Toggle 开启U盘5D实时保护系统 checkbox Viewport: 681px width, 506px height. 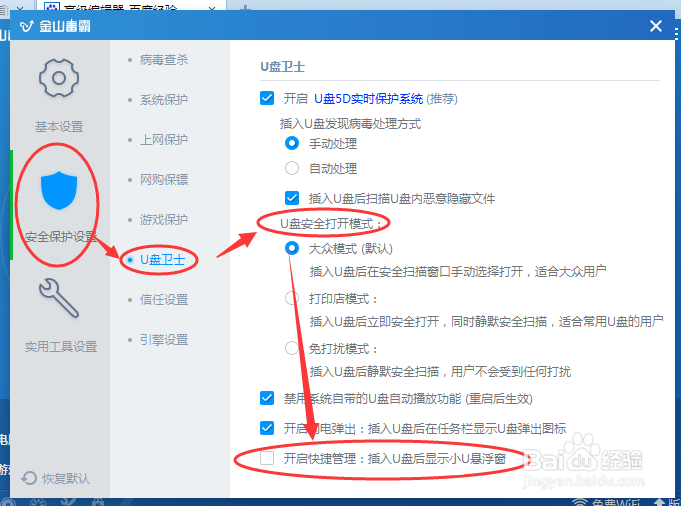(267, 98)
